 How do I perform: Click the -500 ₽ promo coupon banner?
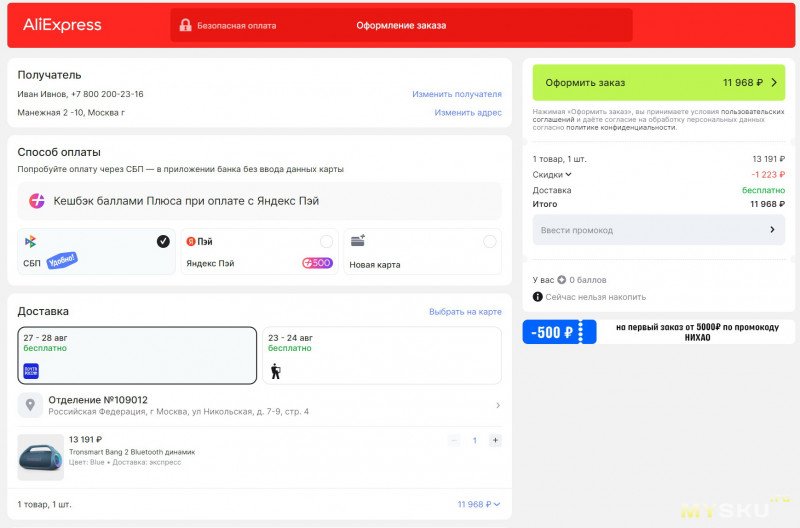pos(659,332)
